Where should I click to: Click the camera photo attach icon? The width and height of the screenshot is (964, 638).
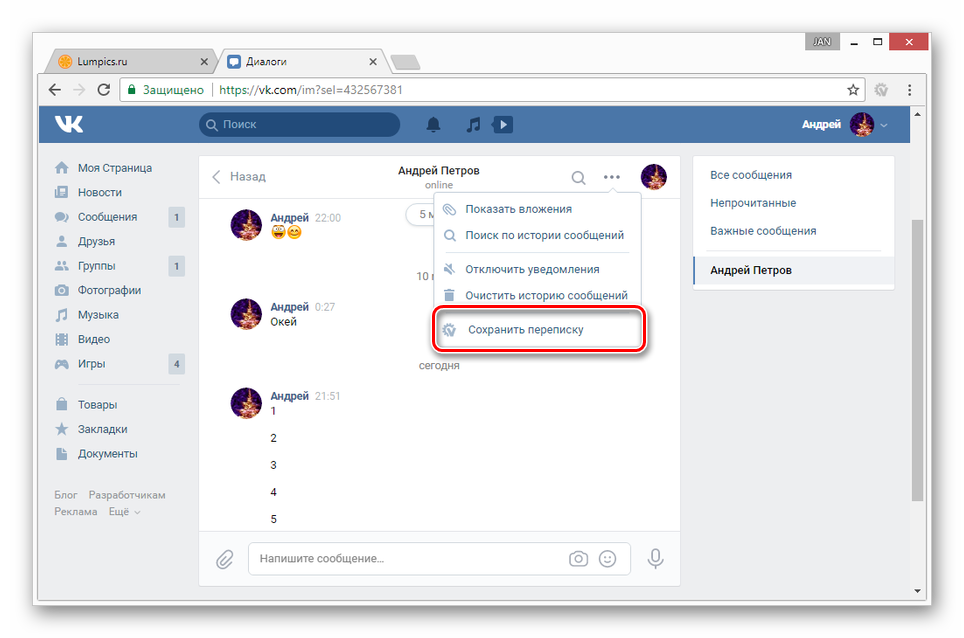point(578,559)
